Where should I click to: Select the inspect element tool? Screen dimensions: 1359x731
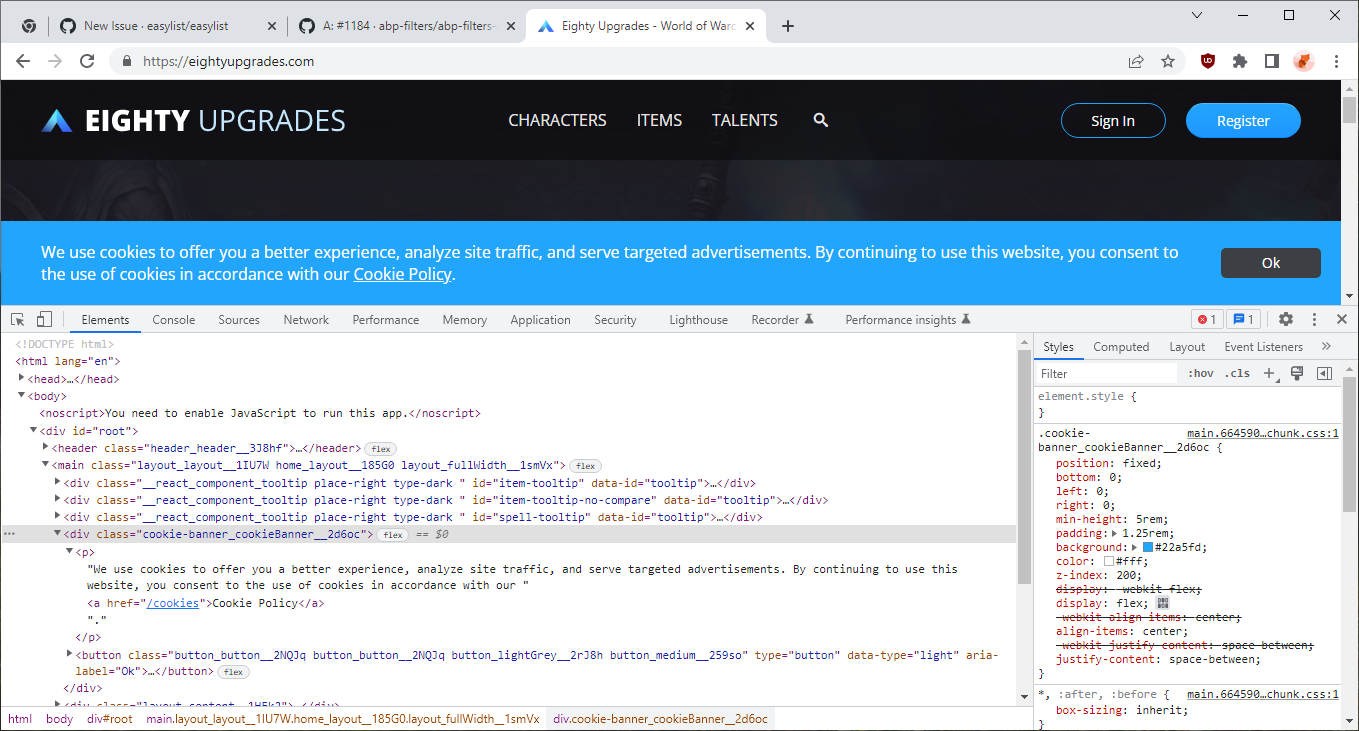pyautogui.click(x=16, y=318)
